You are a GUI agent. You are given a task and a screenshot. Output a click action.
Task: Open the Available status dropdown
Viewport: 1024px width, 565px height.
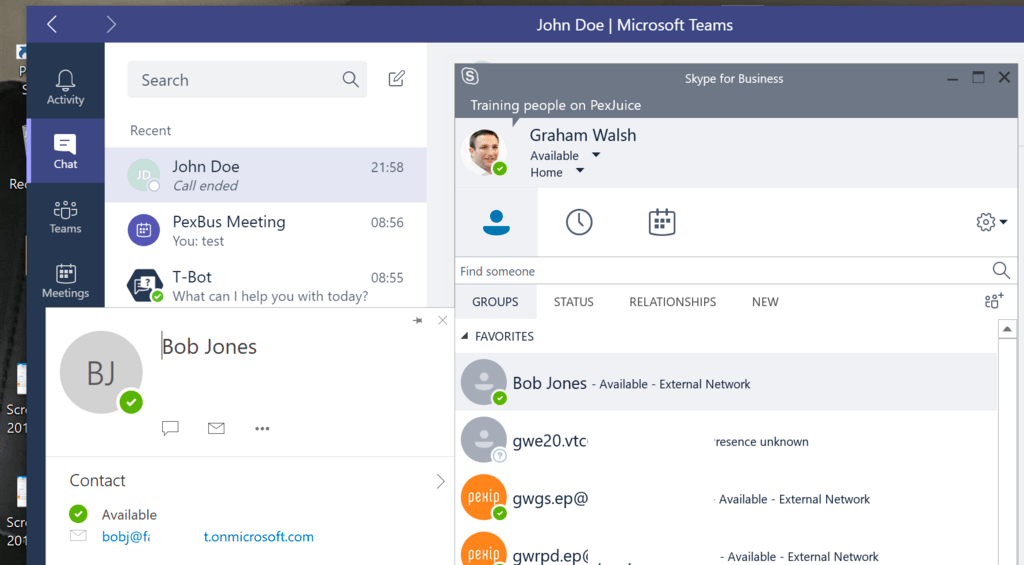tap(565, 155)
